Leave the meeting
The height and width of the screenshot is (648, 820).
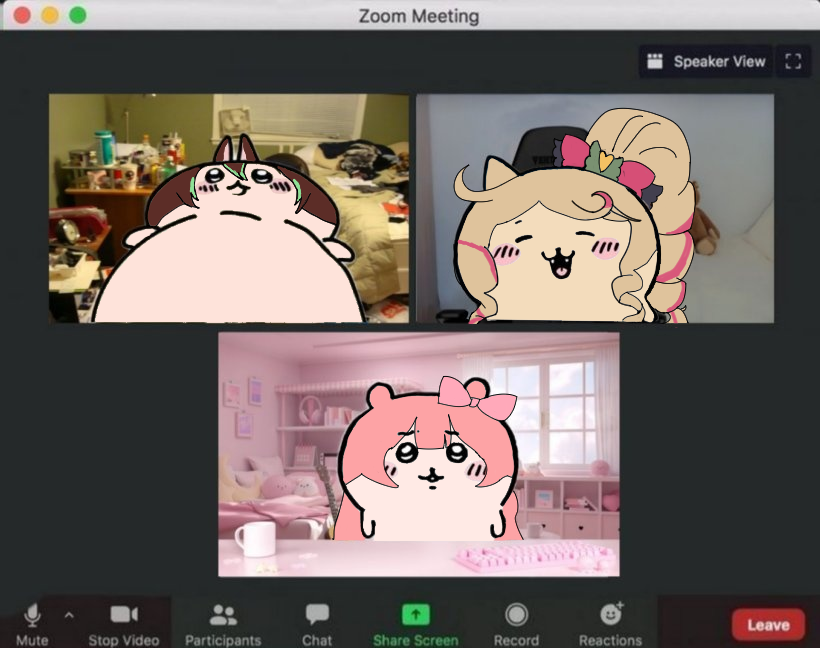click(768, 624)
